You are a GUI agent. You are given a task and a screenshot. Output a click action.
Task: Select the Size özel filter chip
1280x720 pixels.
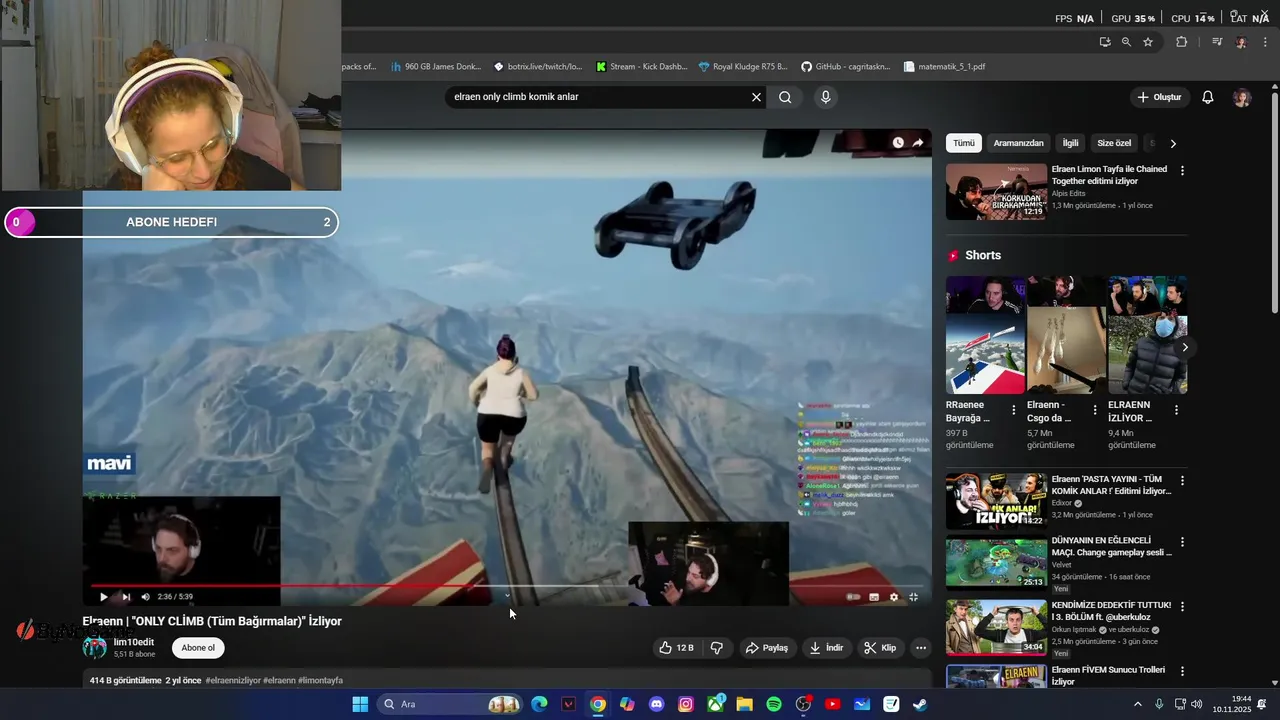[x=1114, y=143]
